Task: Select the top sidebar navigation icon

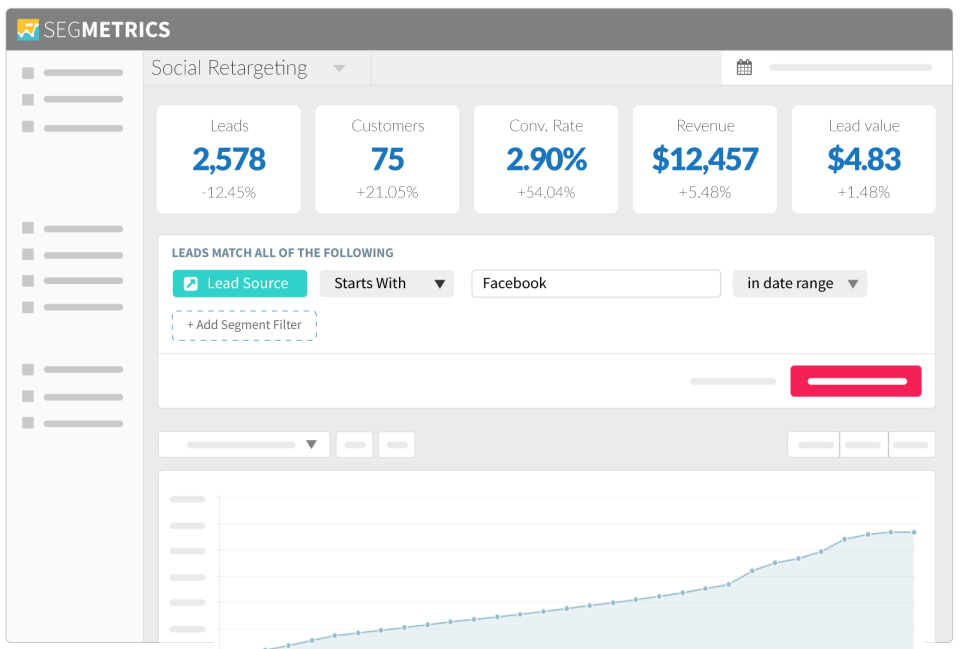Action: click(x=29, y=72)
